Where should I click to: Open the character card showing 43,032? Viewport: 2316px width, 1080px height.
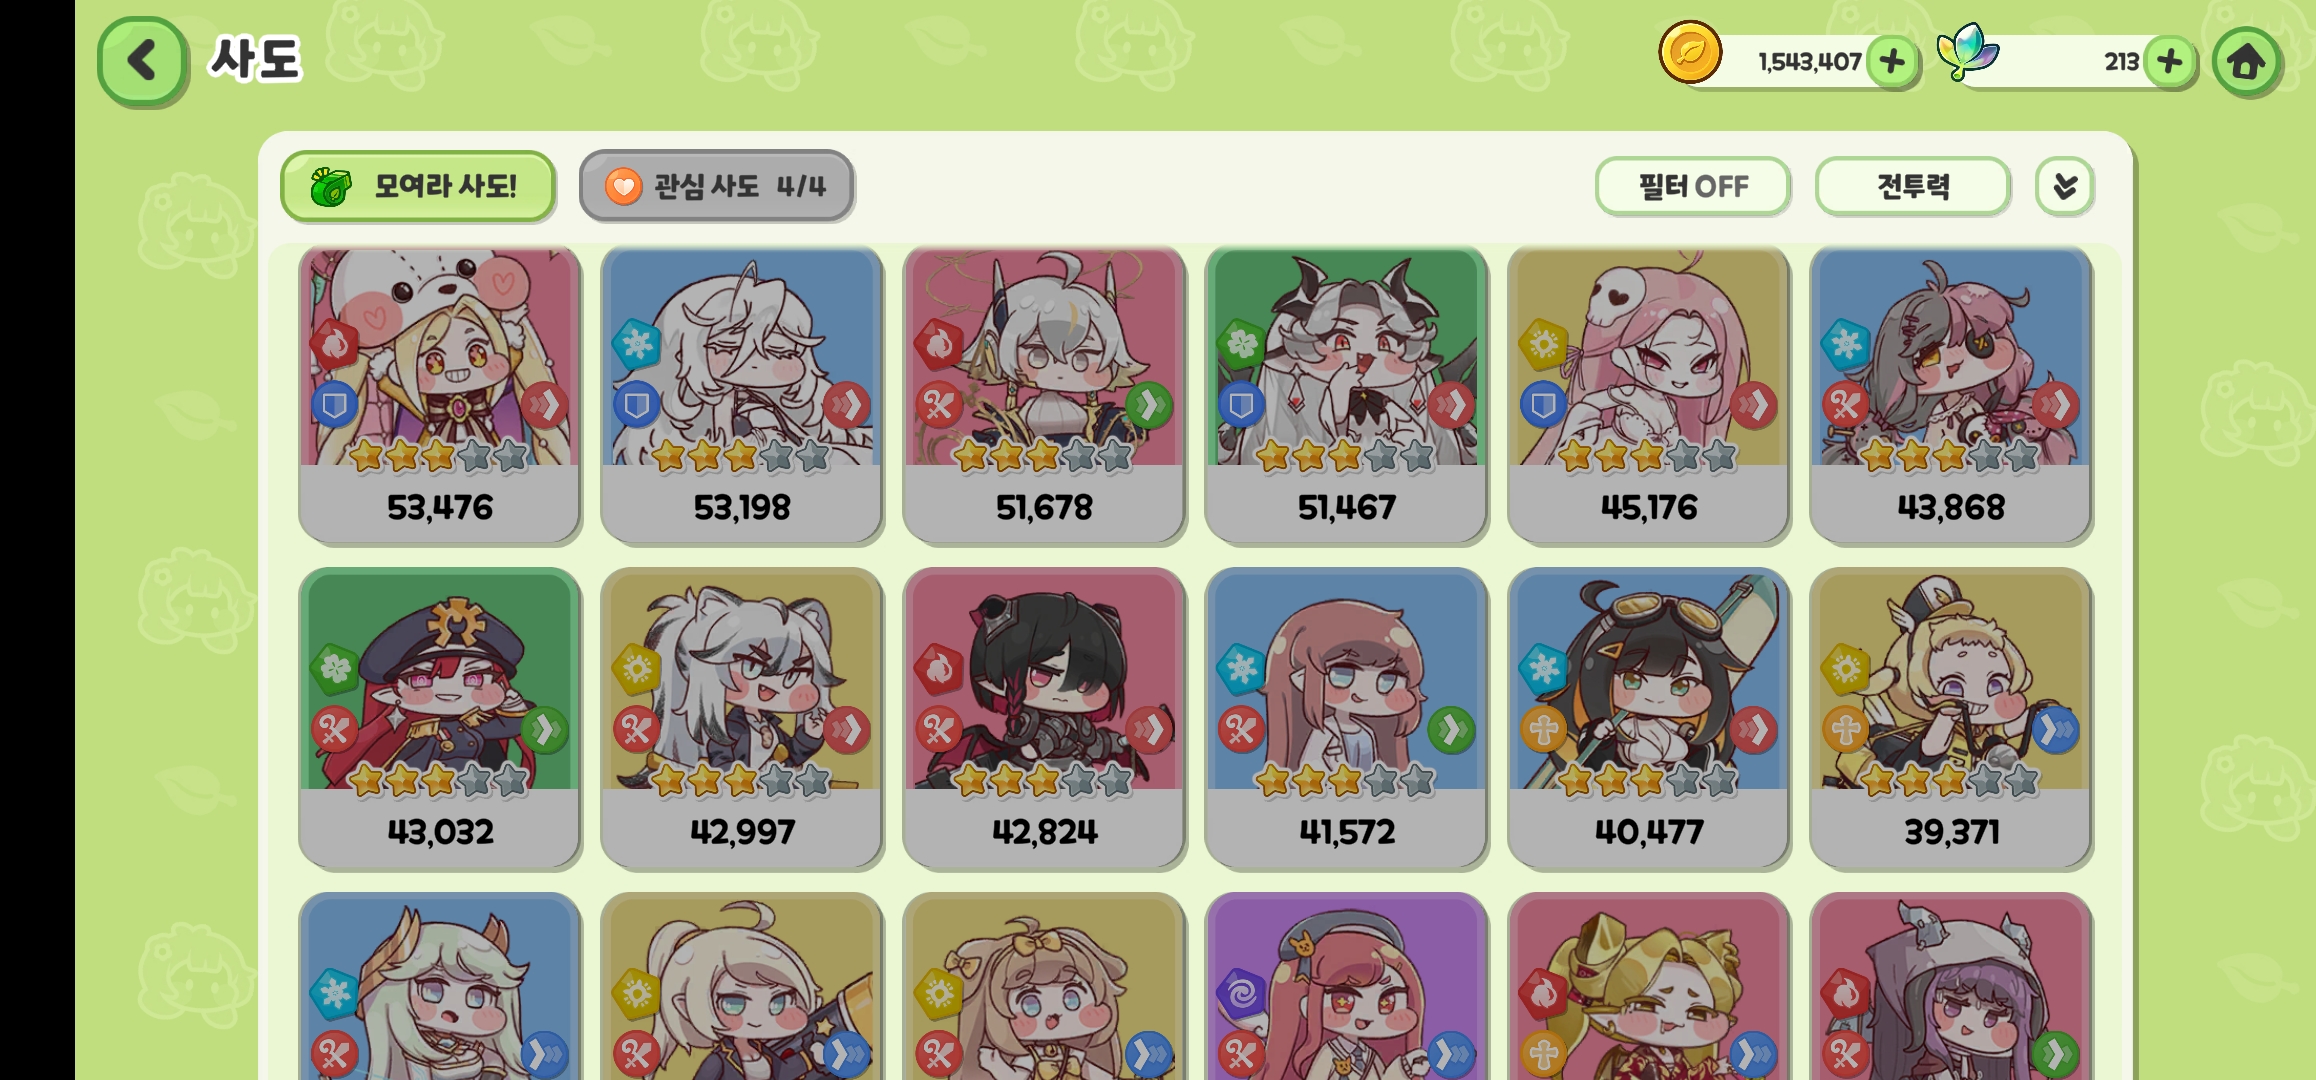[x=440, y=718]
